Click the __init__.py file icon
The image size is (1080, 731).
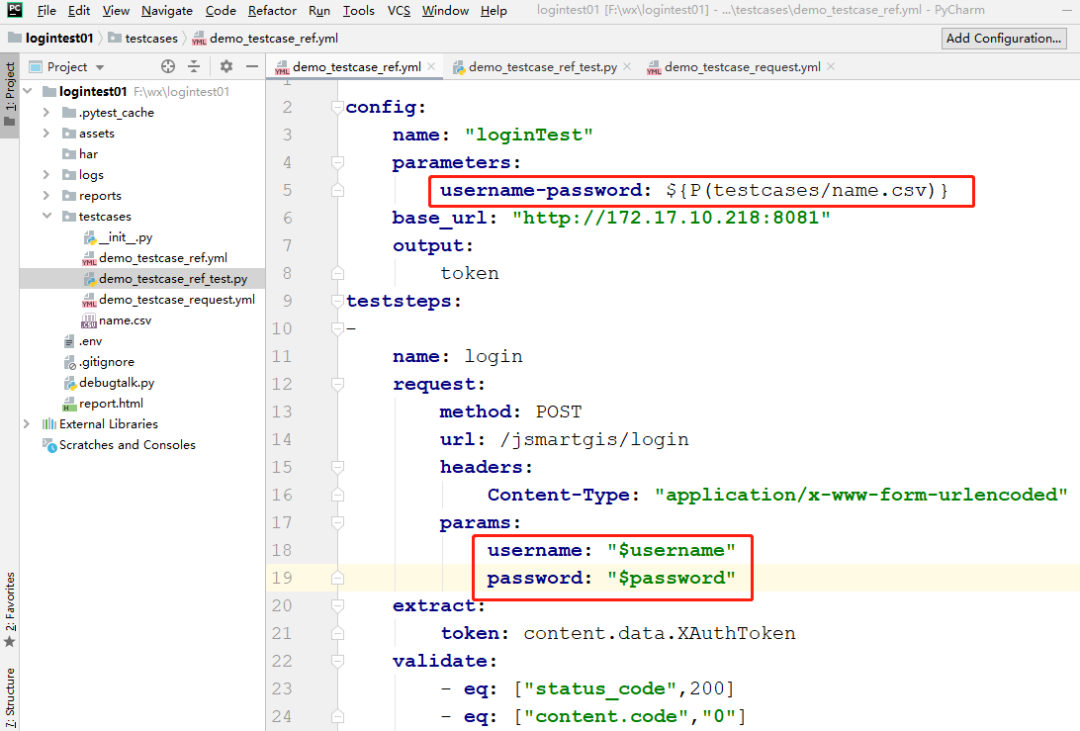(90, 238)
